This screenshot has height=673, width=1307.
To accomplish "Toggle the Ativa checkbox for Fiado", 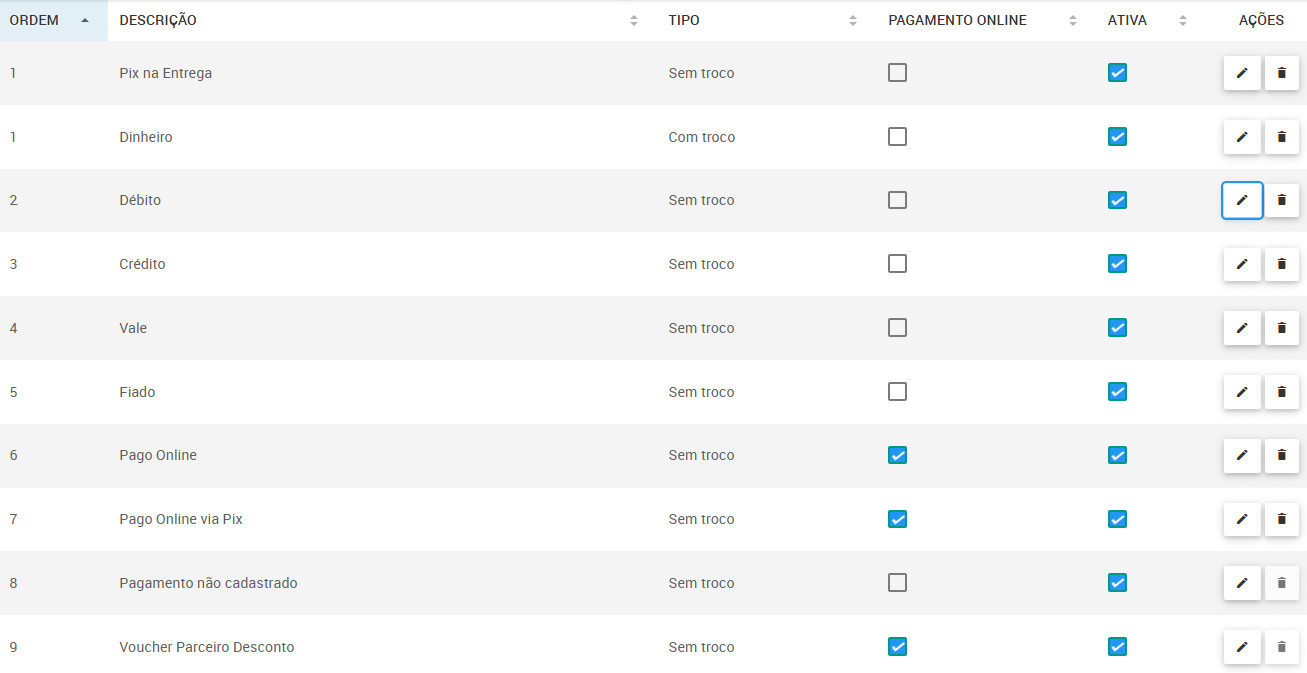I will tap(1117, 392).
